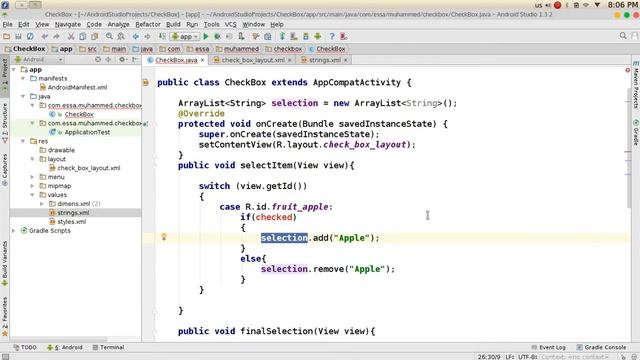The image size is (640, 360).
Task: Open the Build menu
Action: click(173, 24)
